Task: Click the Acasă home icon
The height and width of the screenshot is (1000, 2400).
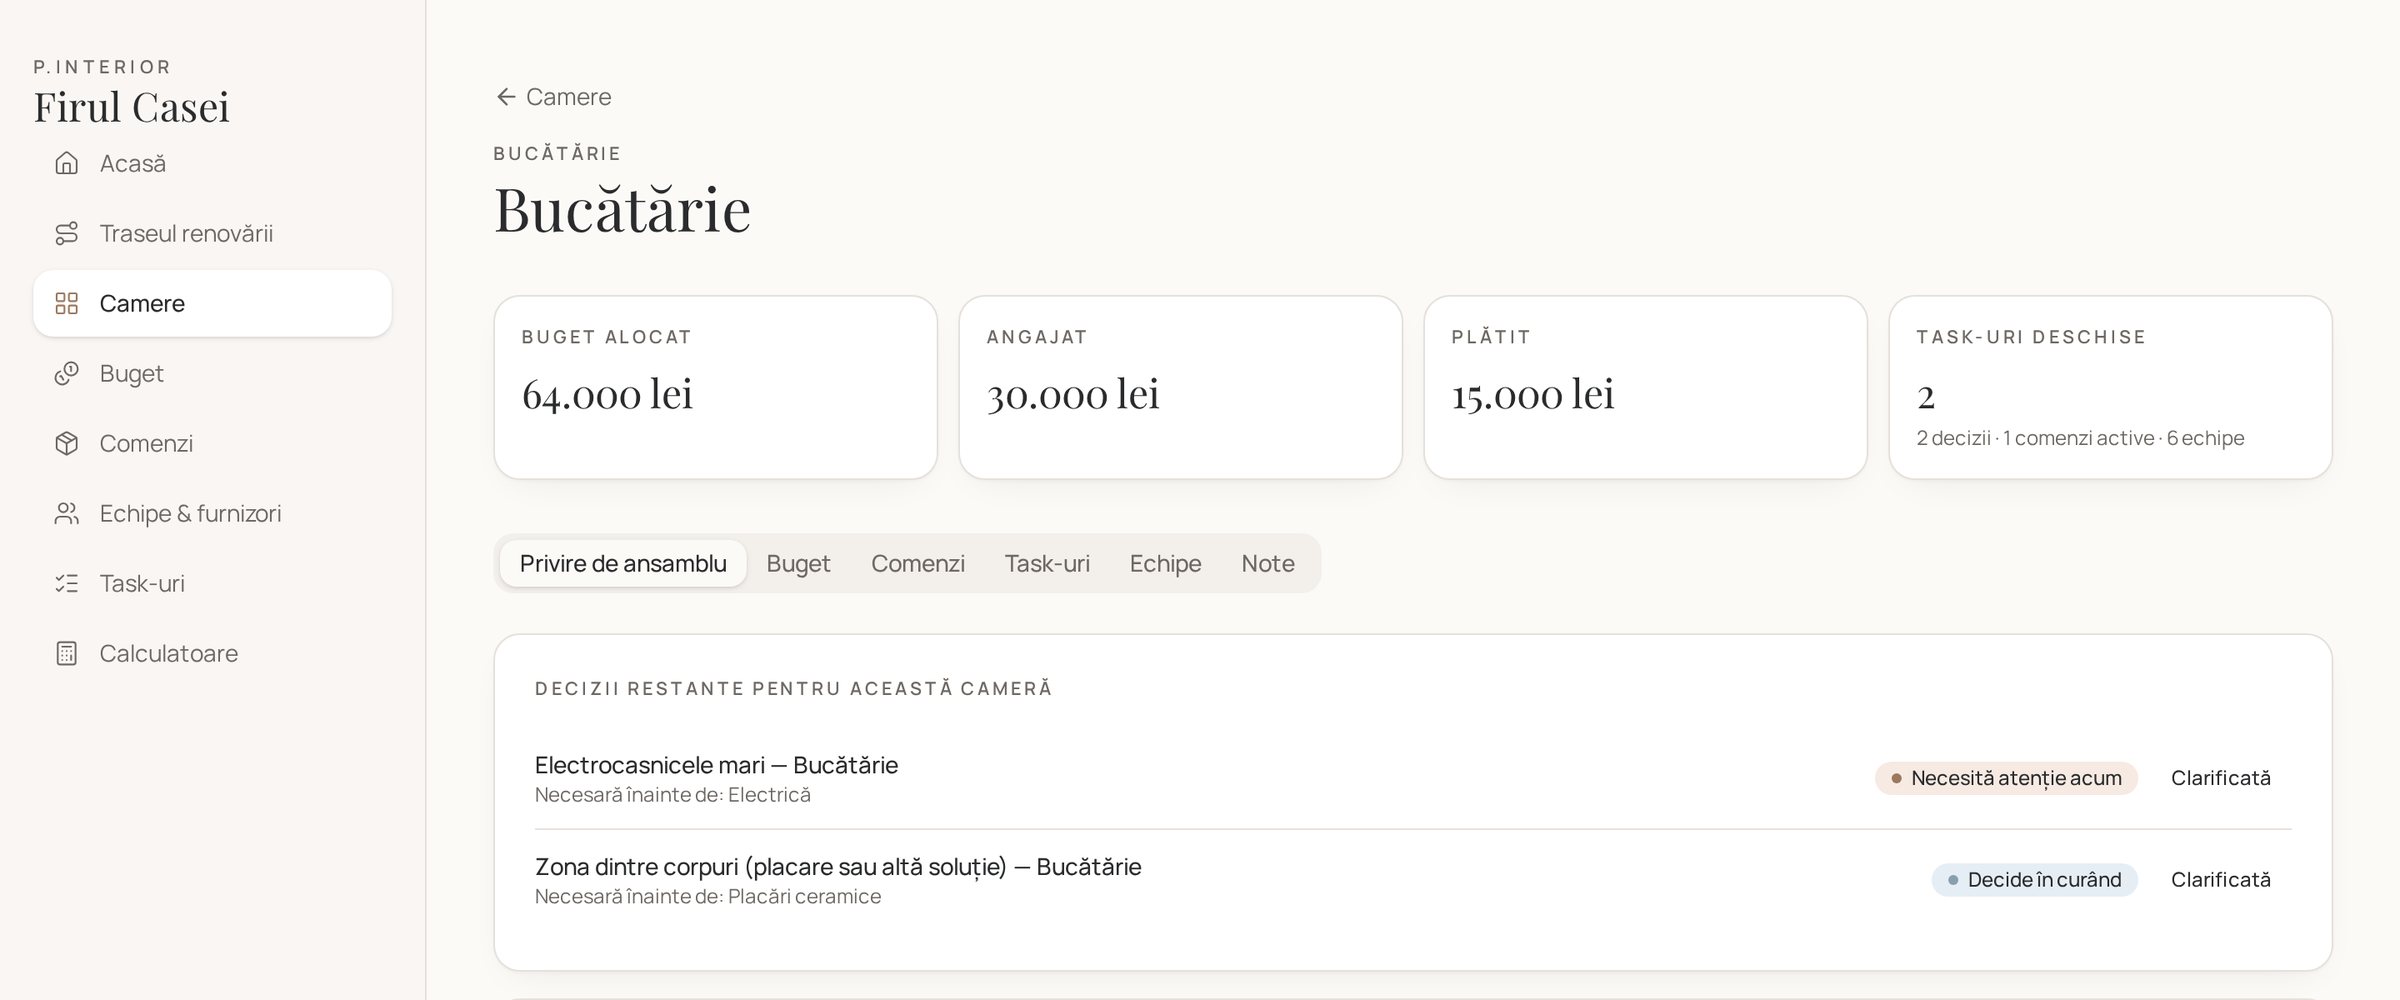Action: 66,163
